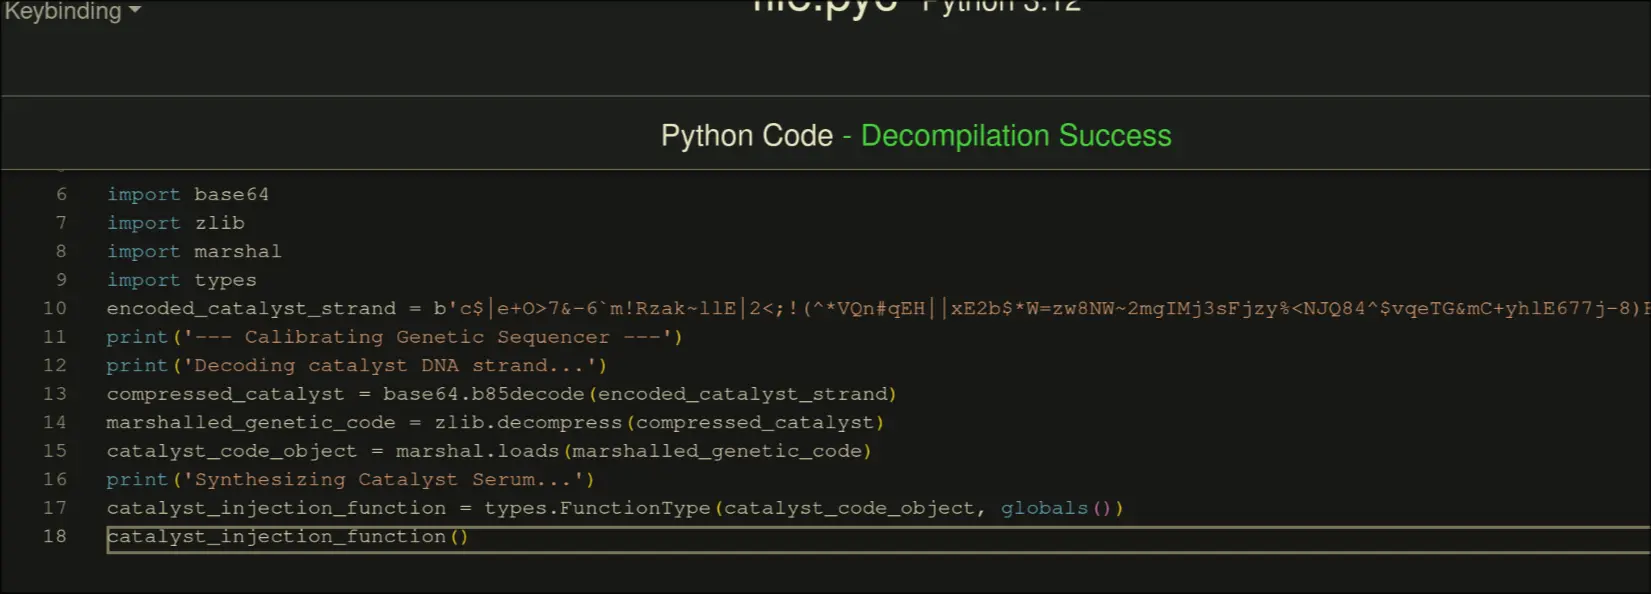
Task: Click the 'Synthesizing Catalyst Serum' print line
Action: 350,480
